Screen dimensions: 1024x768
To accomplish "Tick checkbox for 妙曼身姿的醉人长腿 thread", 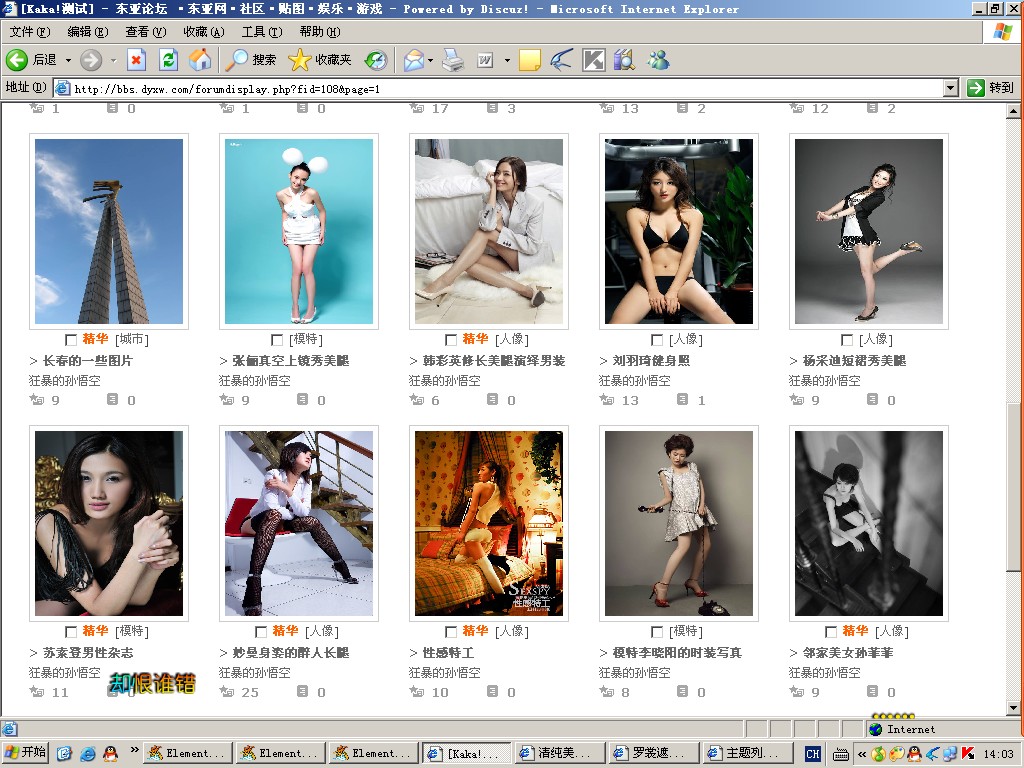I will (x=261, y=632).
